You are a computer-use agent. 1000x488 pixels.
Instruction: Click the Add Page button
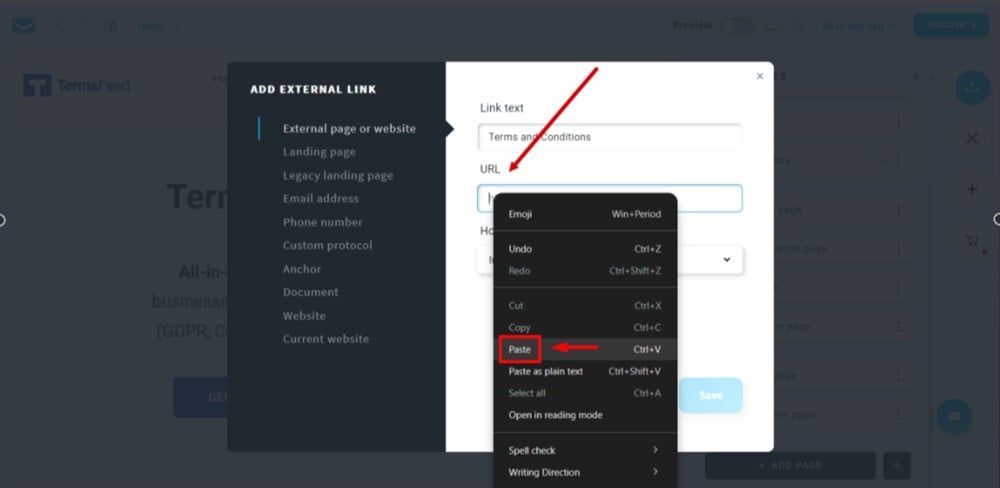click(x=790, y=466)
